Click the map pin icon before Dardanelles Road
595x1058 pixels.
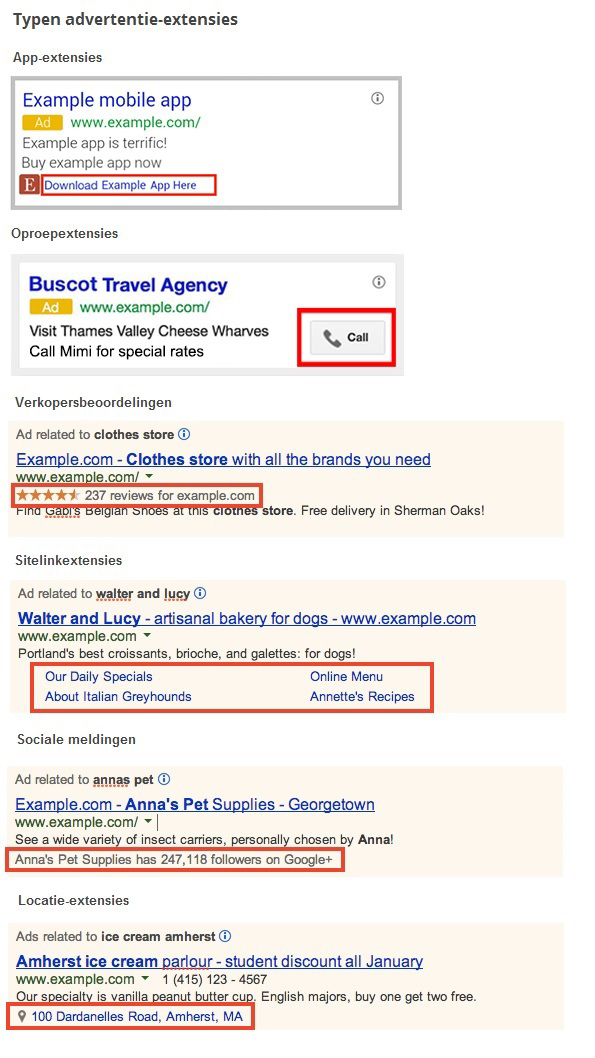pos(22,1016)
